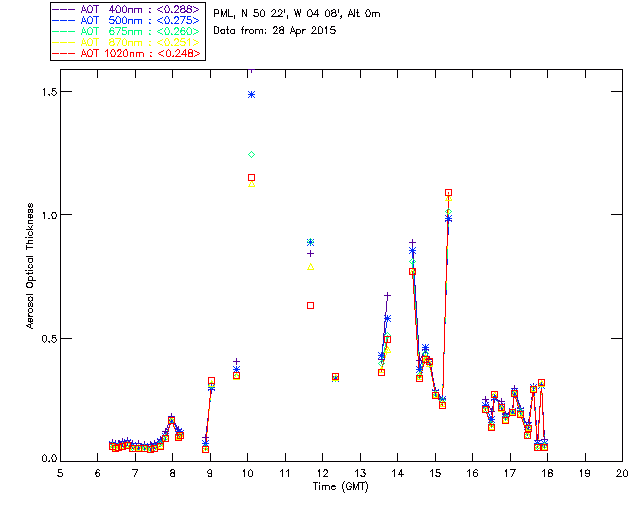Click the 'Data from: 28 Apr 2015' text
640x512 pixels.
(x=273, y=31)
